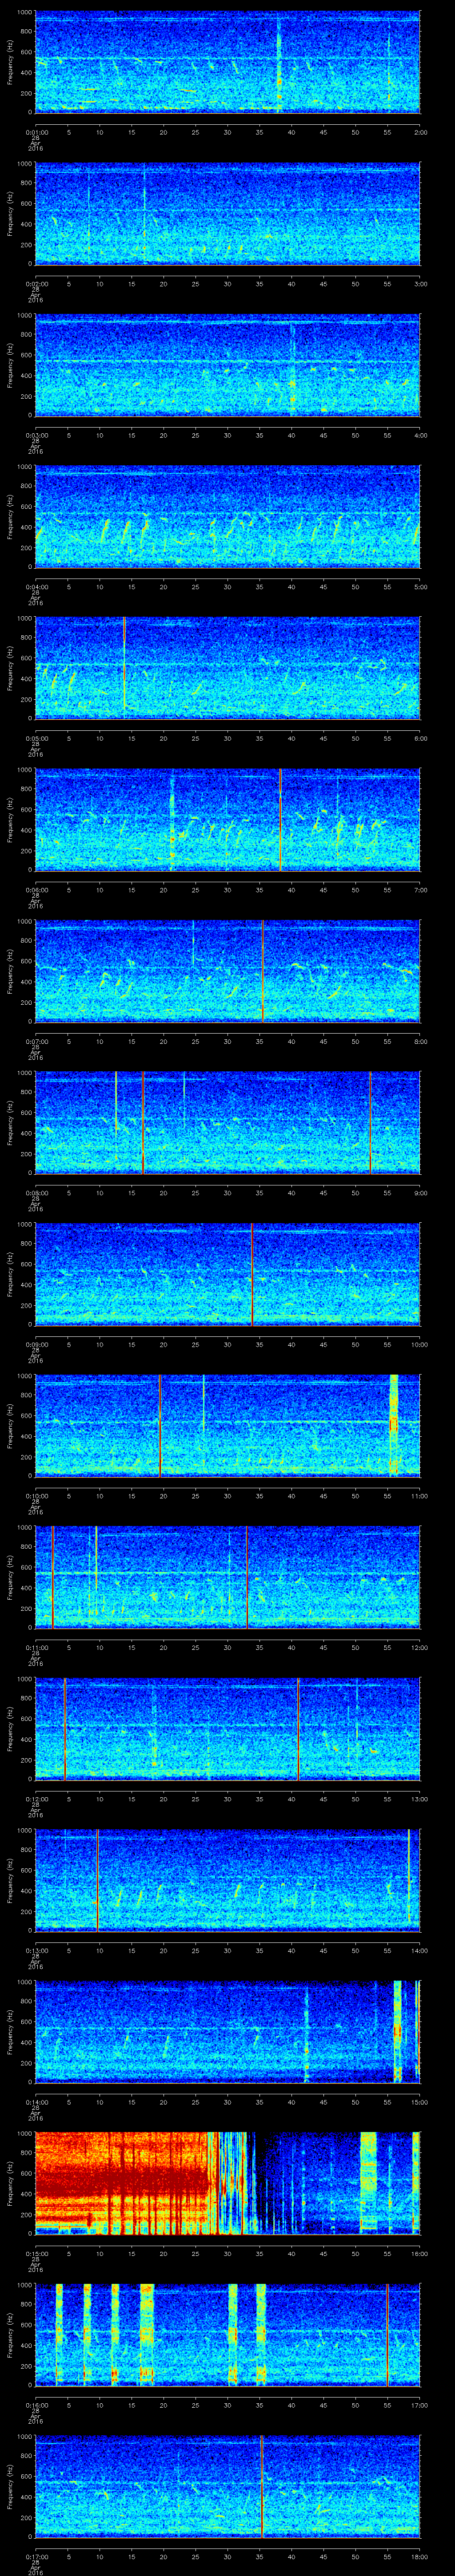Click the '16:00' end time label

pos(421,2252)
